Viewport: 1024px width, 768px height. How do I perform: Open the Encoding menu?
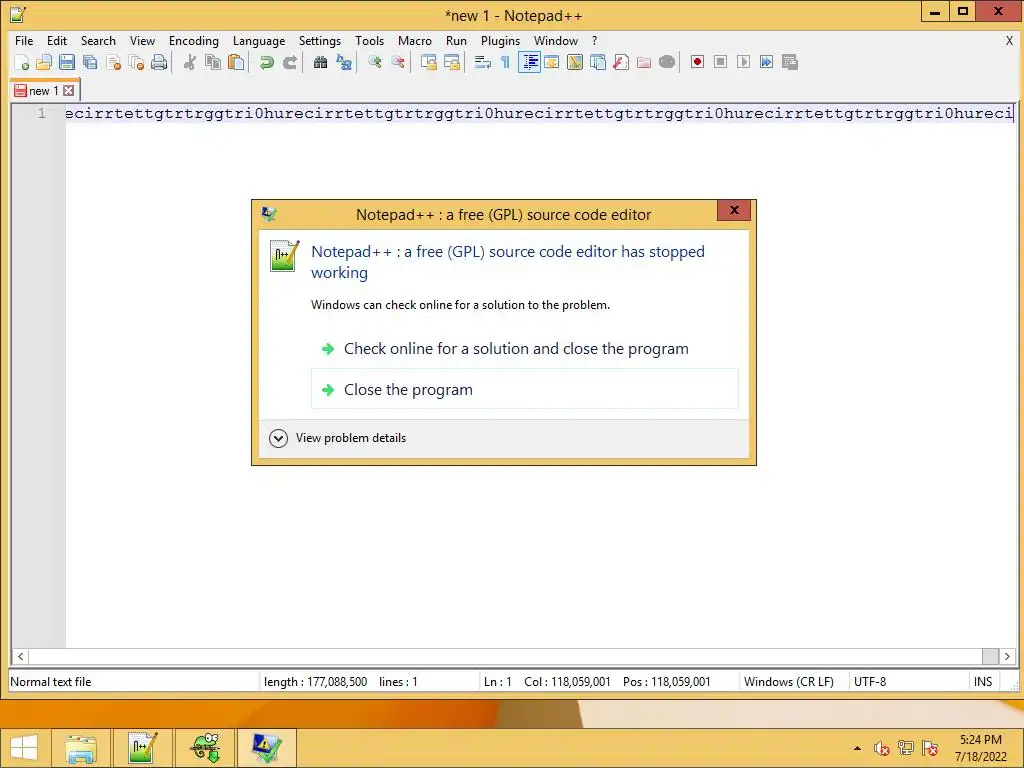193,40
